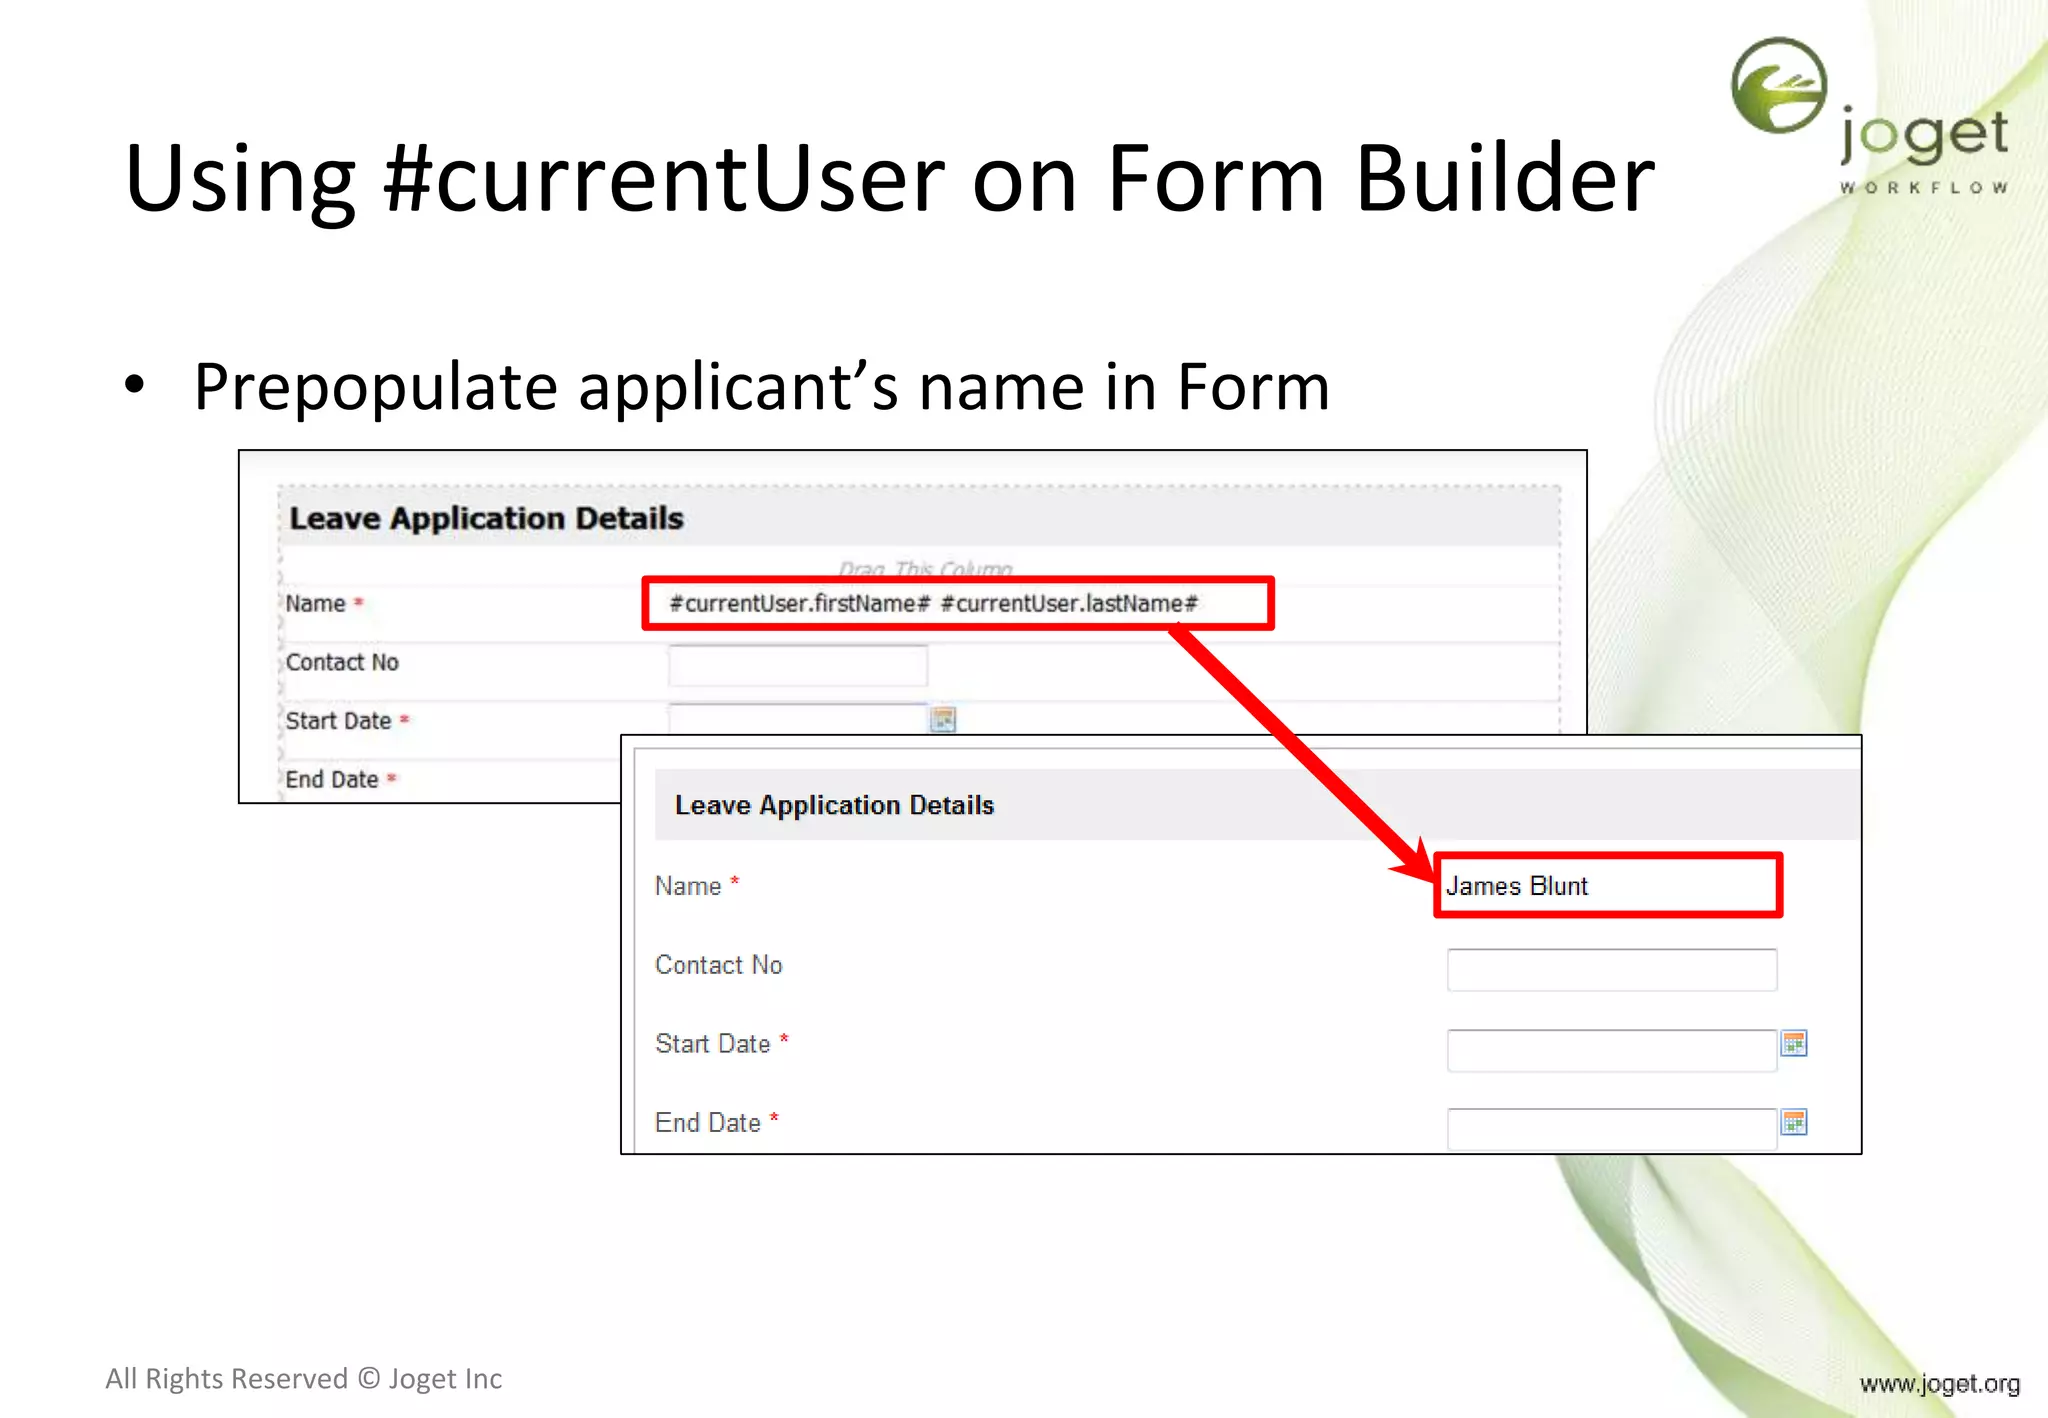Select the upper Leave Application Details section header
2048x1418 pixels.
[486, 518]
